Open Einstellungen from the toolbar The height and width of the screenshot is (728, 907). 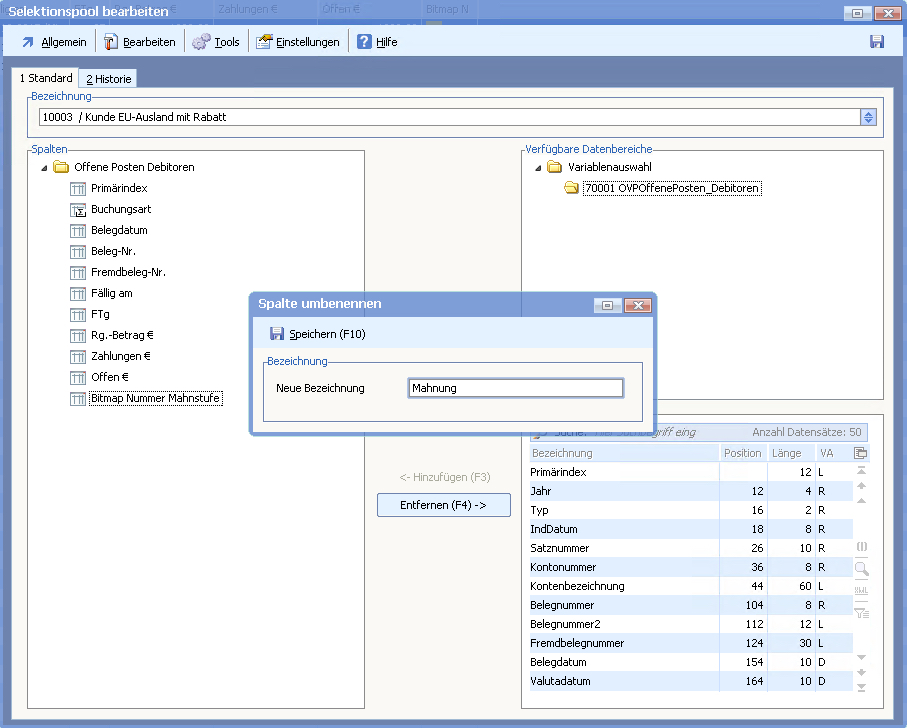click(x=298, y=42)
